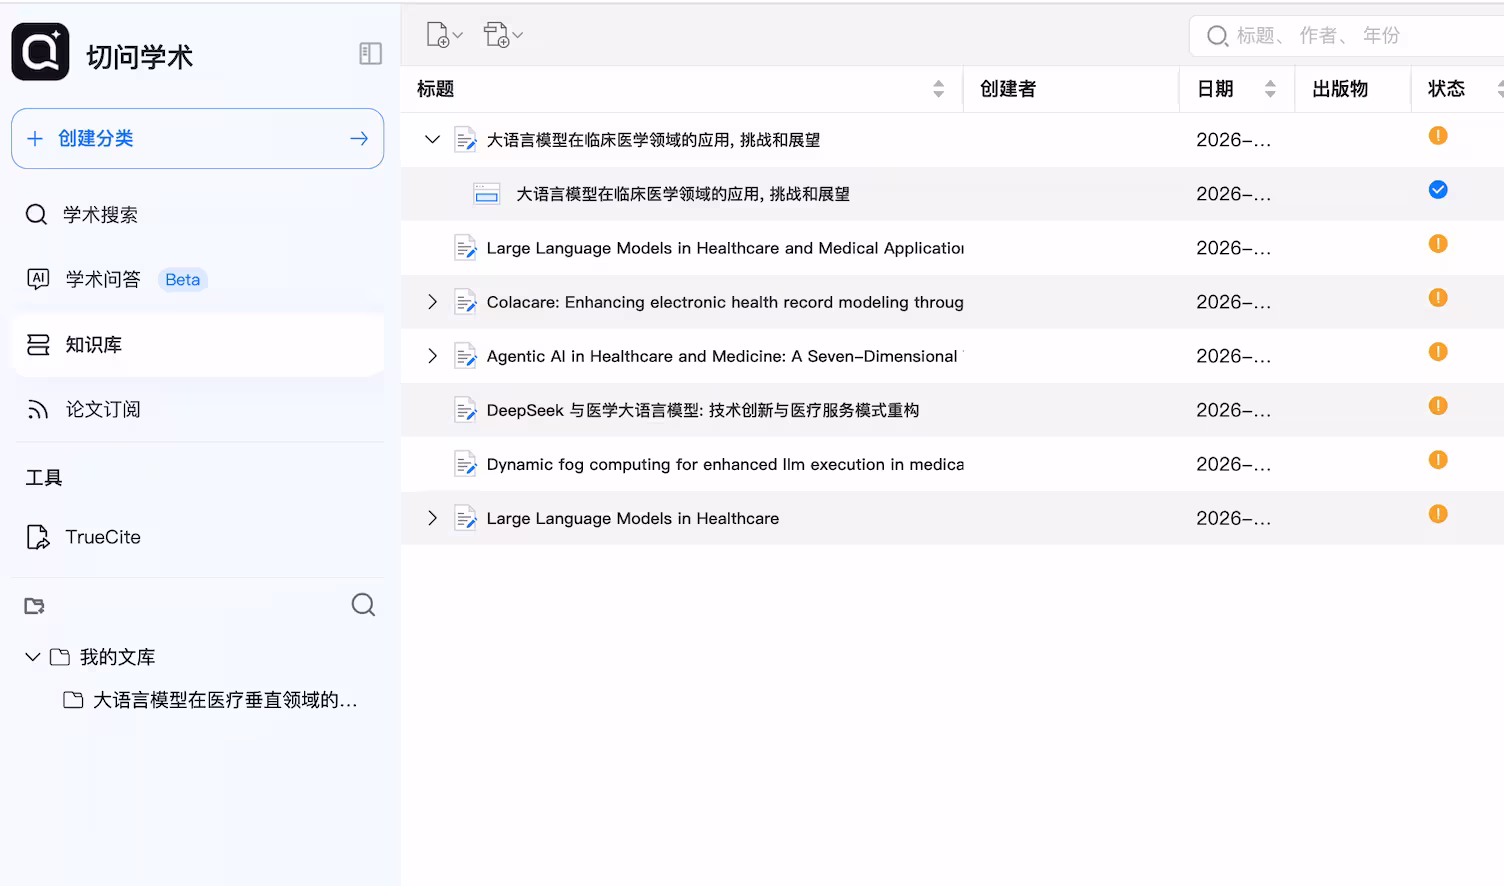Click the 创建分类 button
Viewport: 1504px width, 886px height.
click(x=197, y=138)
